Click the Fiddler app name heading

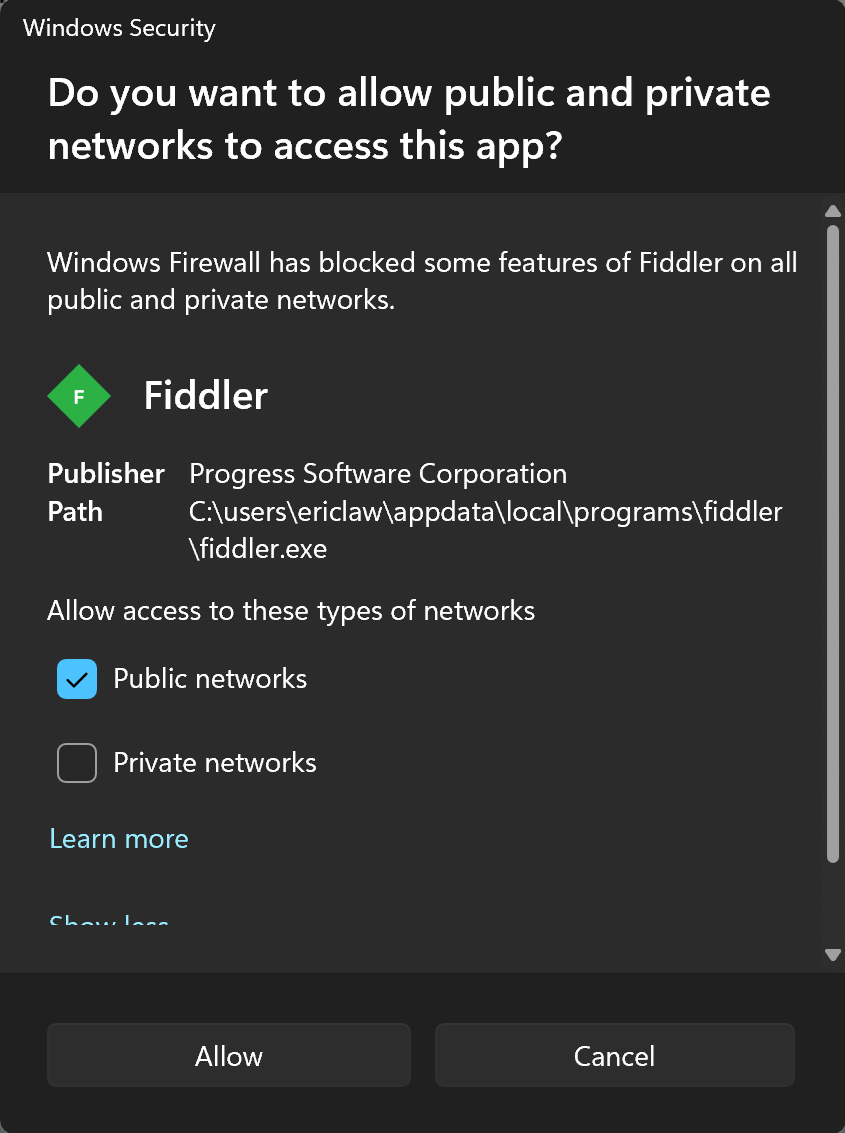(206, 396)
